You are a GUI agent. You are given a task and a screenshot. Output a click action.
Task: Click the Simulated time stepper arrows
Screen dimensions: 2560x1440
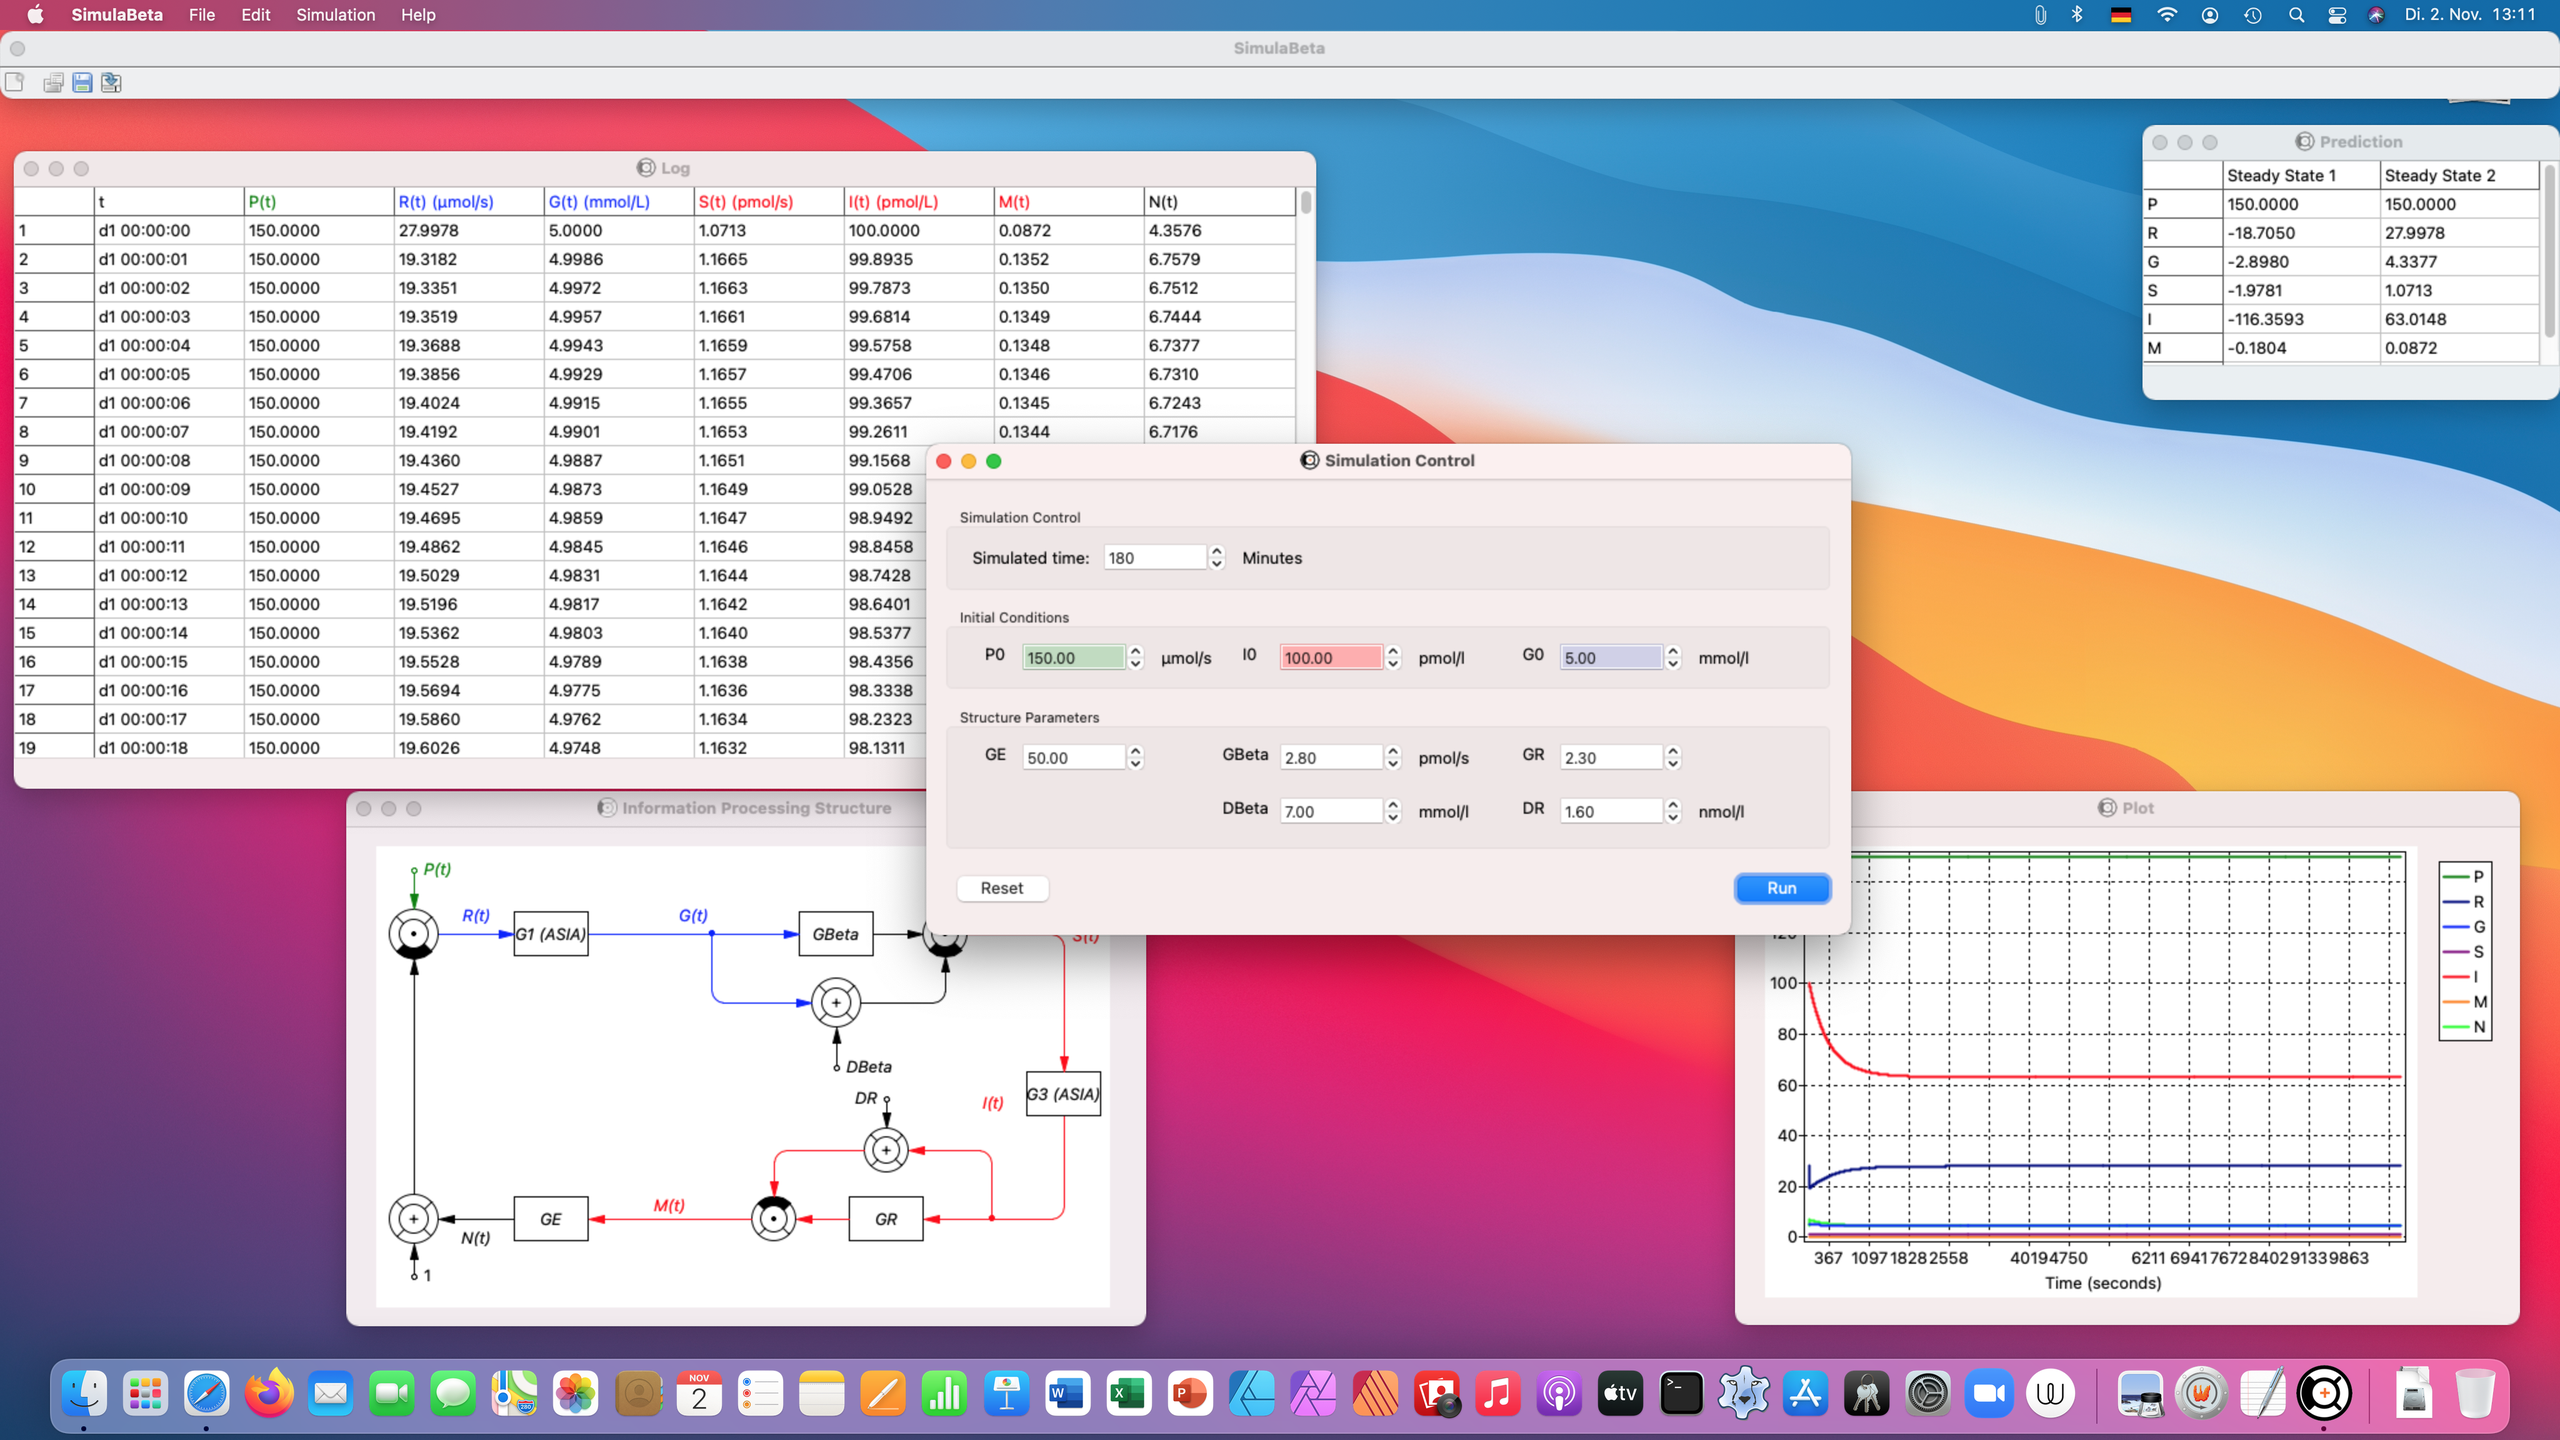click(x=1217, y=558)
